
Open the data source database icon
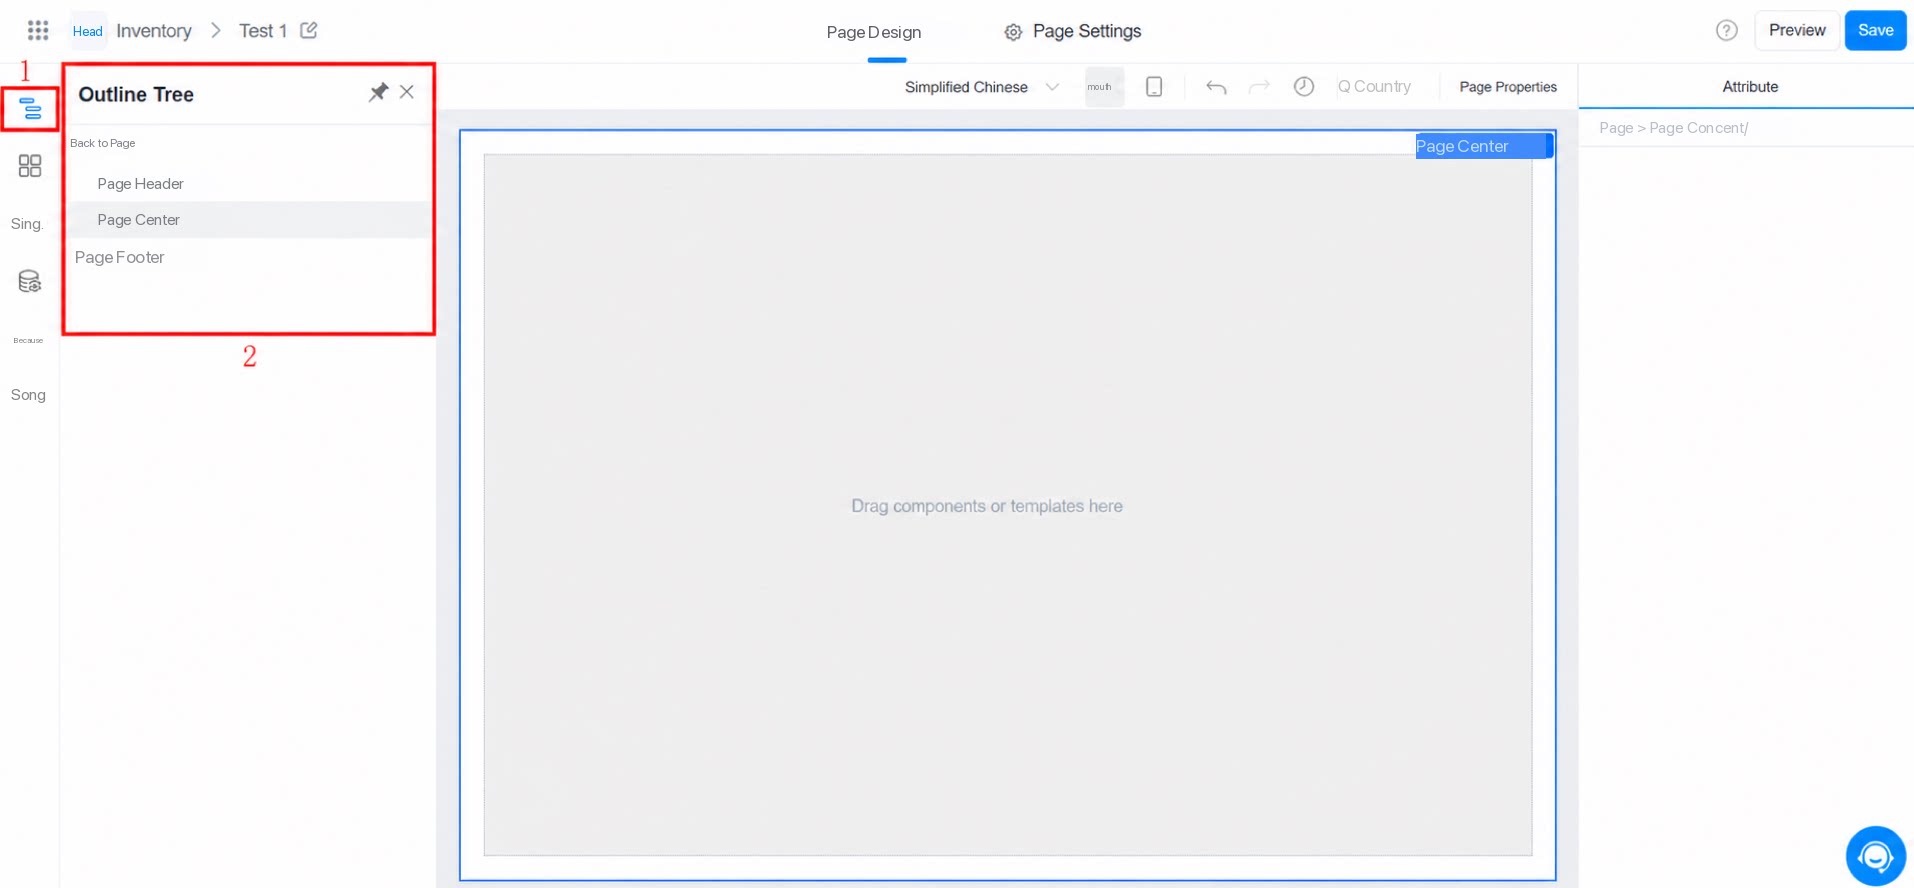(30, 282)
